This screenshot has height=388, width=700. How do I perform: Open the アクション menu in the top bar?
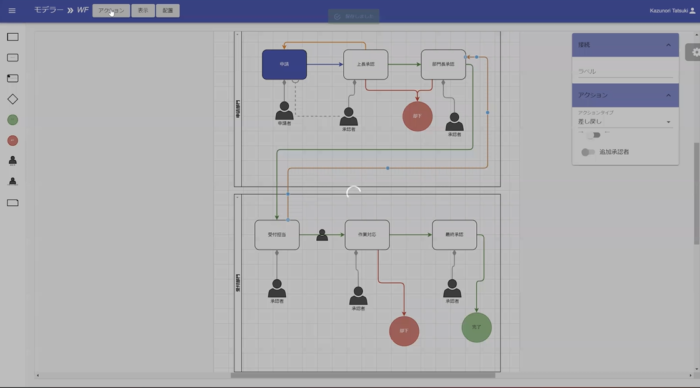click(111, 11)
